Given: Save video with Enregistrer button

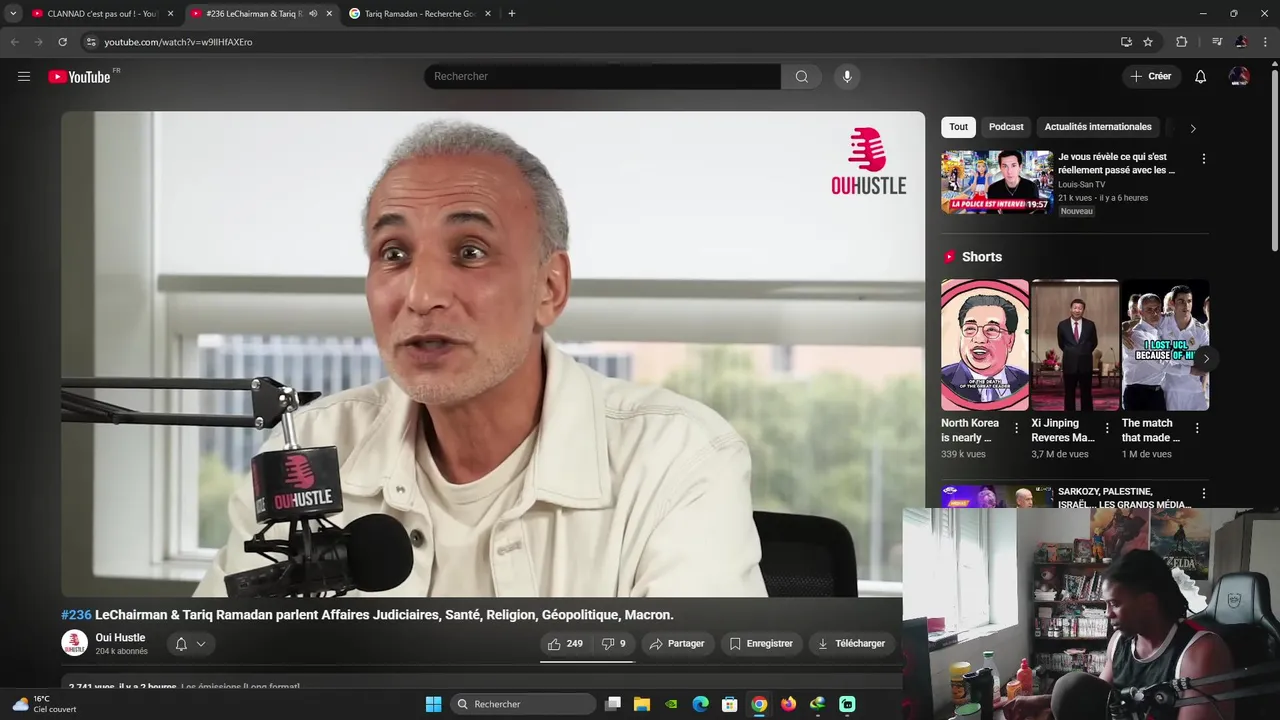Looking at the screenshot, I should coord(761,643).
